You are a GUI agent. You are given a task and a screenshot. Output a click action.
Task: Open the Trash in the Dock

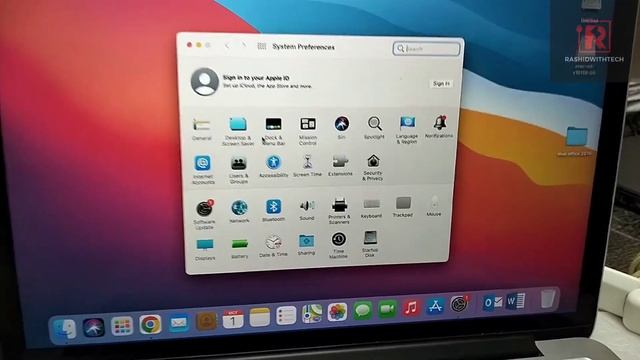tap(547, 298)
